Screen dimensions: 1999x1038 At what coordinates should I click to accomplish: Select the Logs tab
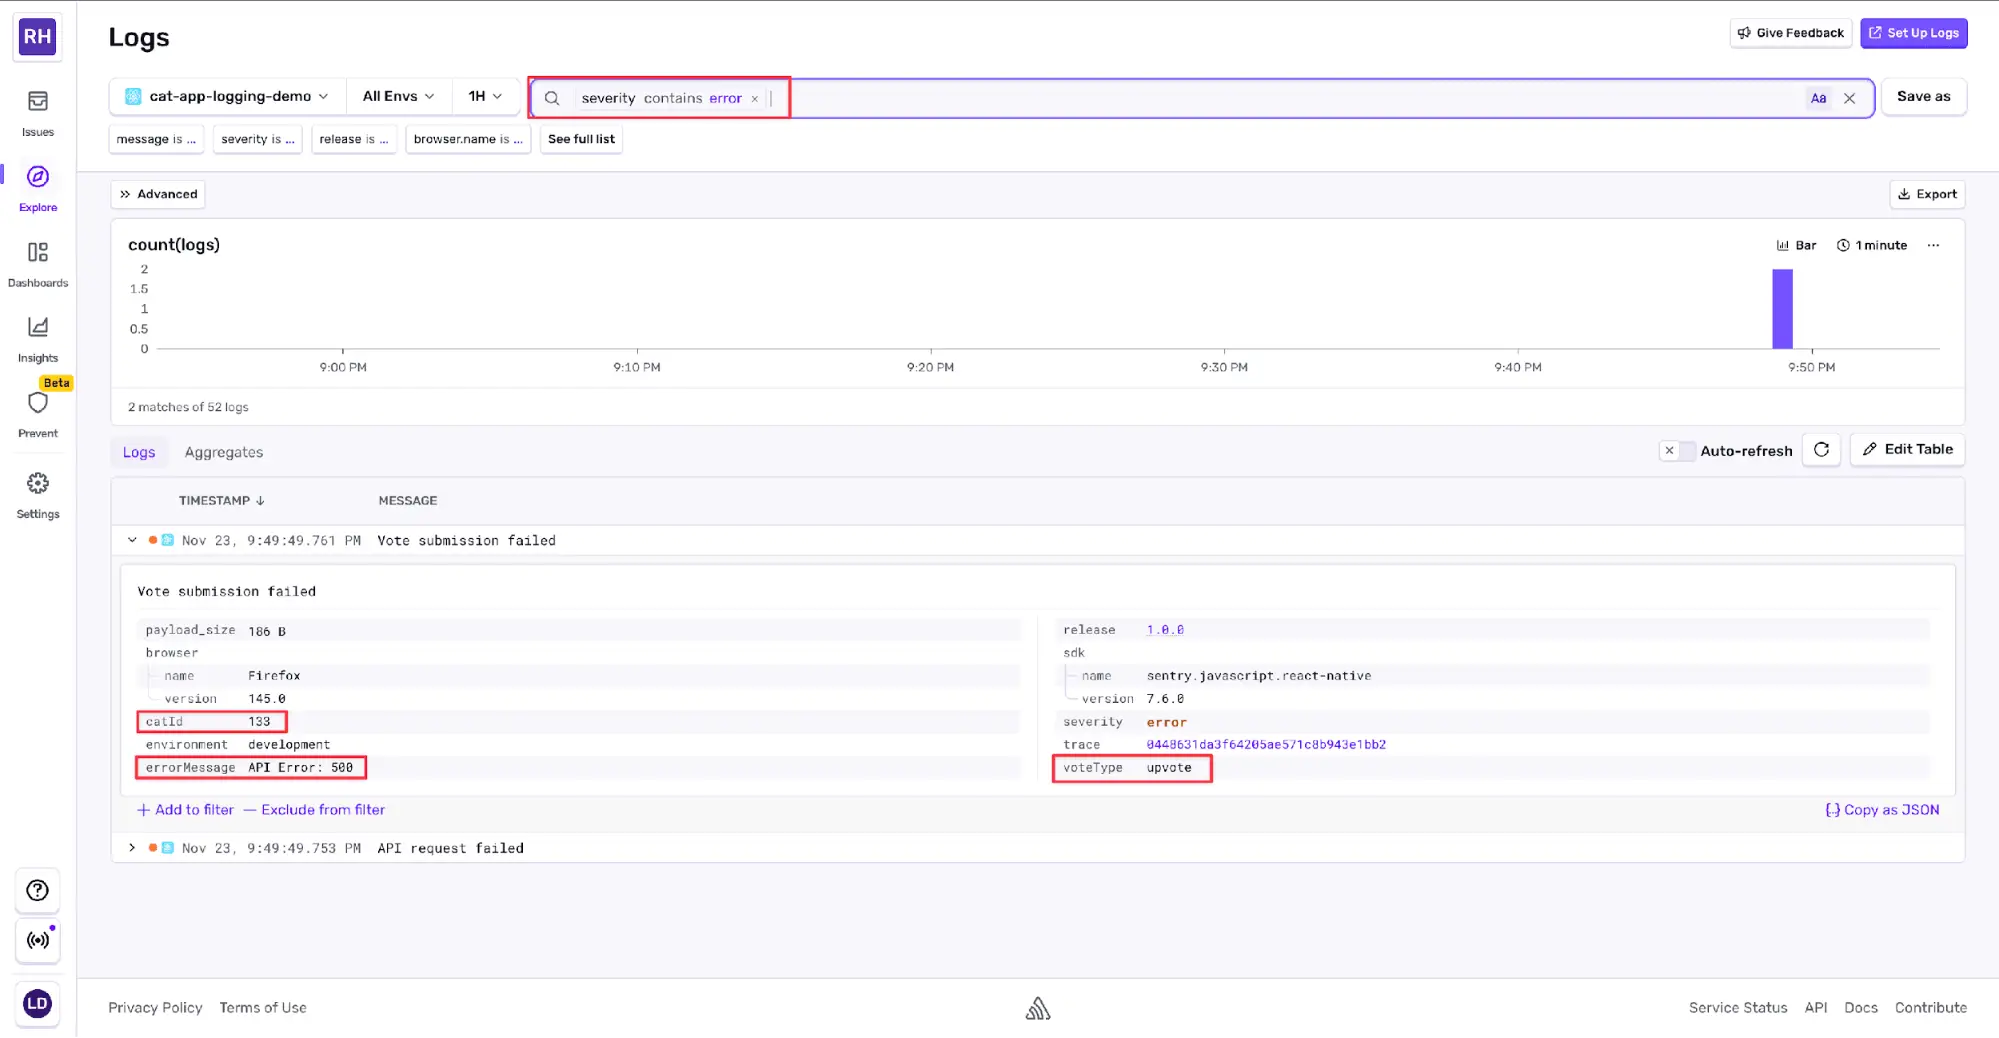(x=139, y=452)
